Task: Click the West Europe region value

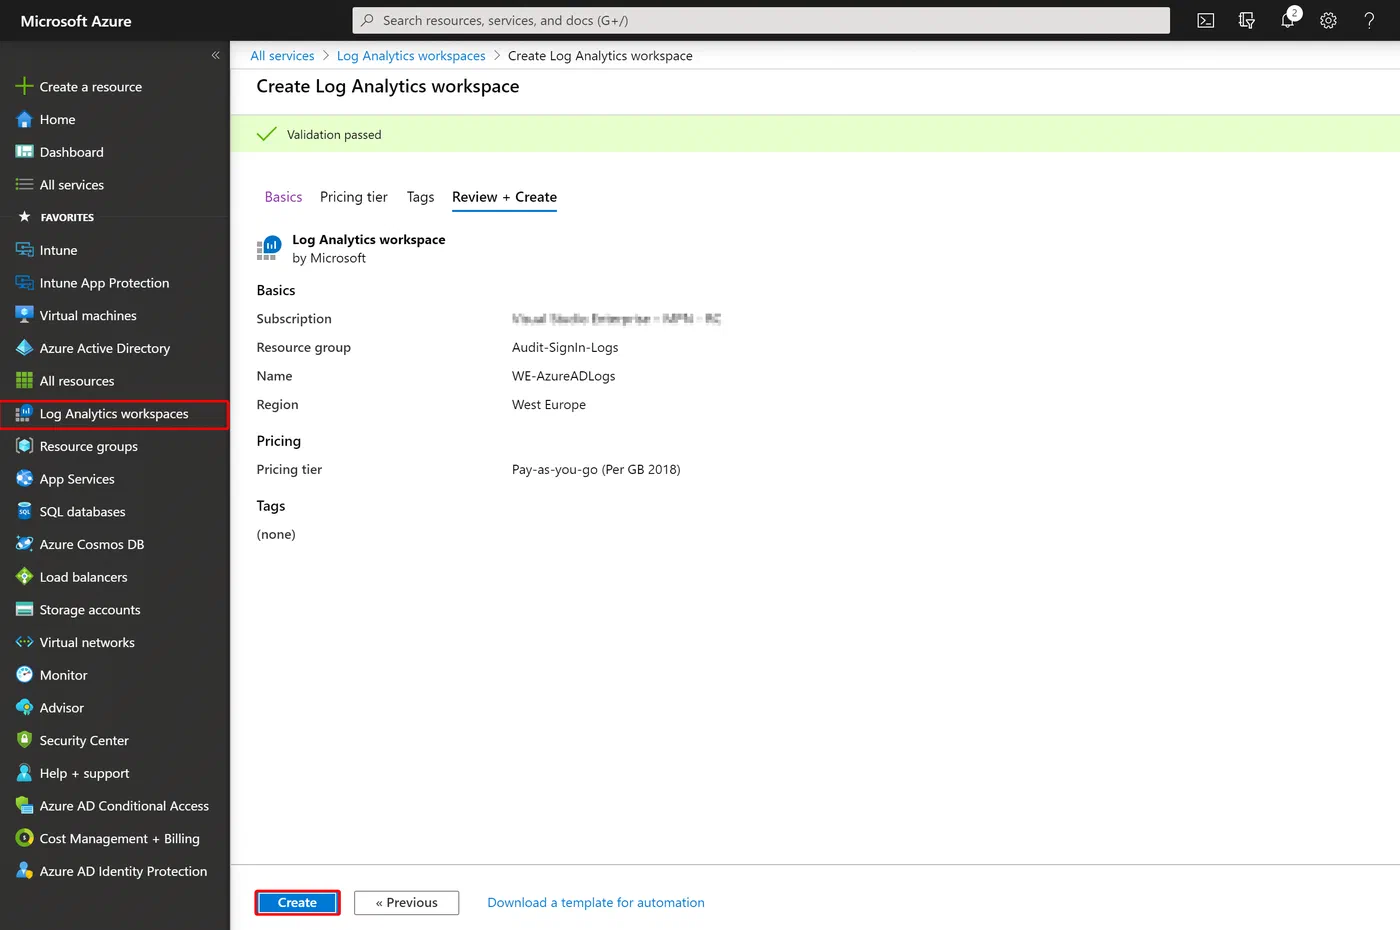Action: [549, 405]
